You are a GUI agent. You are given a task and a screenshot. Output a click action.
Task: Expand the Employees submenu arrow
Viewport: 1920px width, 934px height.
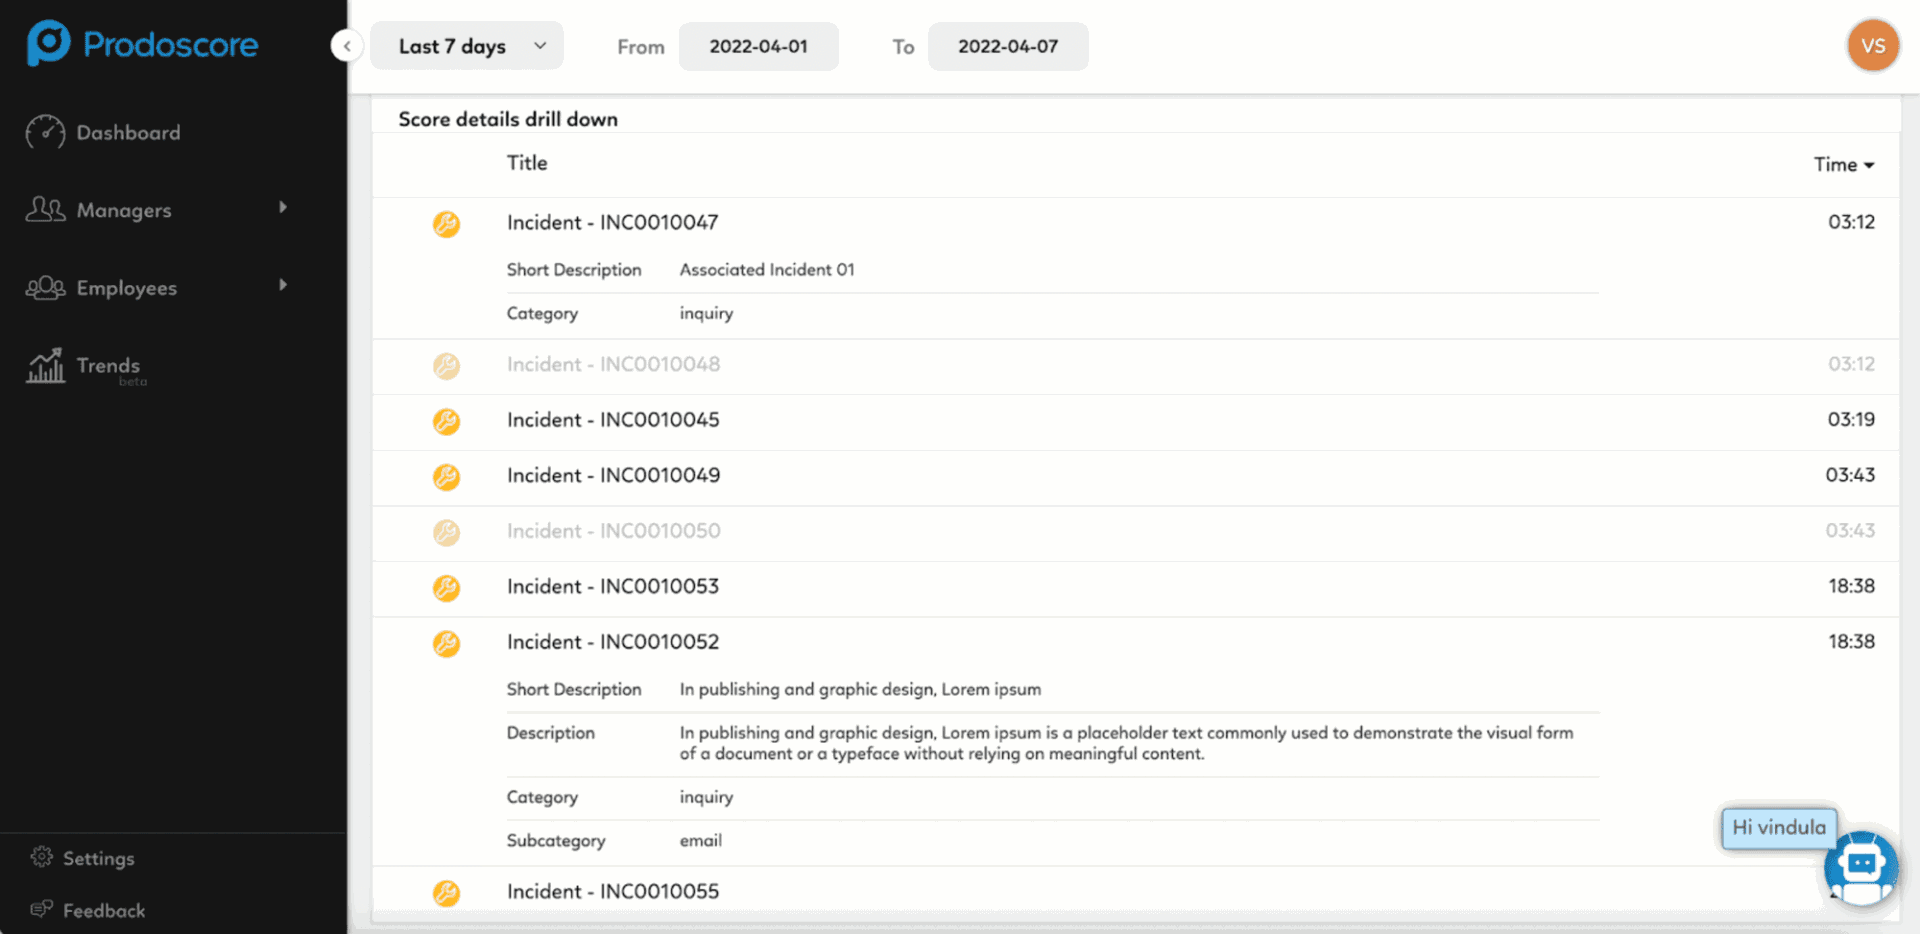(283, 285)
